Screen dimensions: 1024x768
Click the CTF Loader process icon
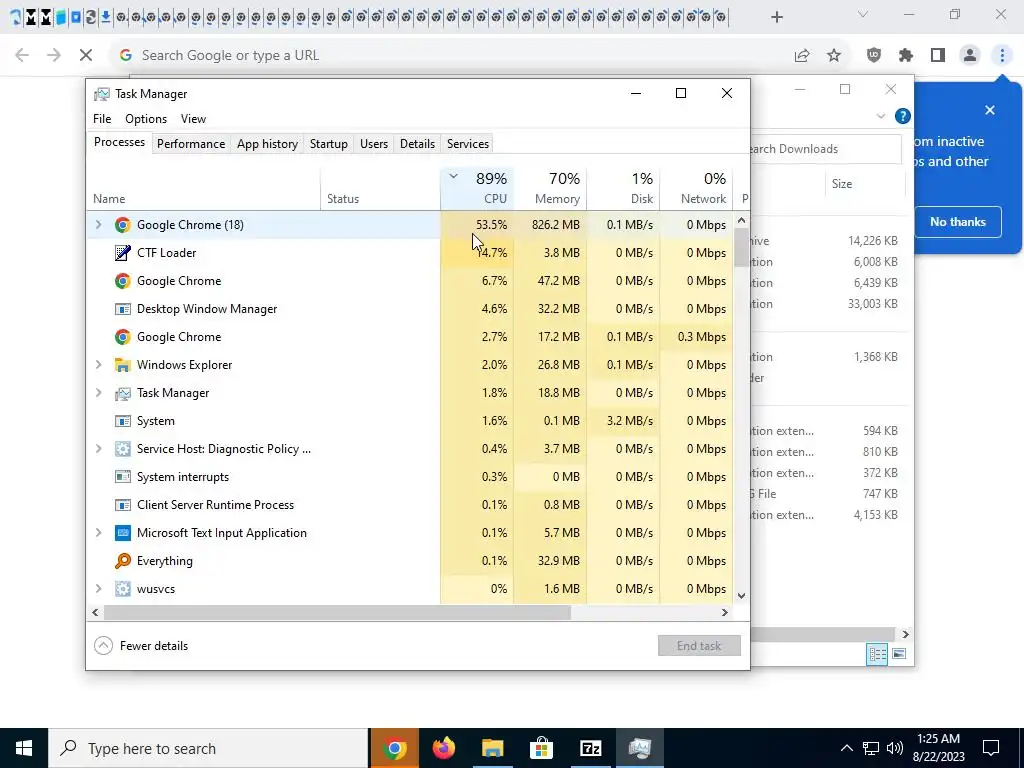pyautogui.click(x=122, y=253)
